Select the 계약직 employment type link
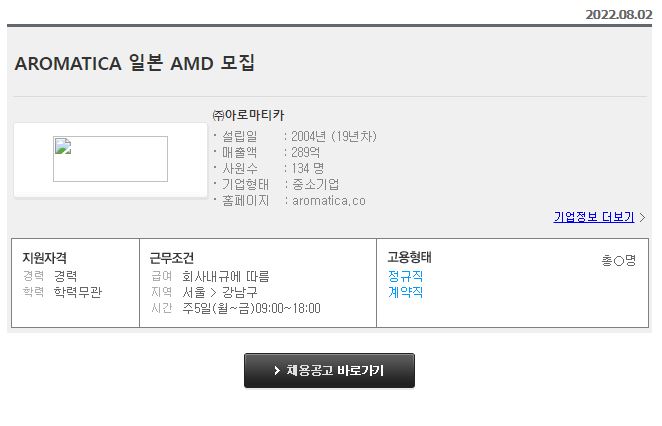 [x=405, y=292]
